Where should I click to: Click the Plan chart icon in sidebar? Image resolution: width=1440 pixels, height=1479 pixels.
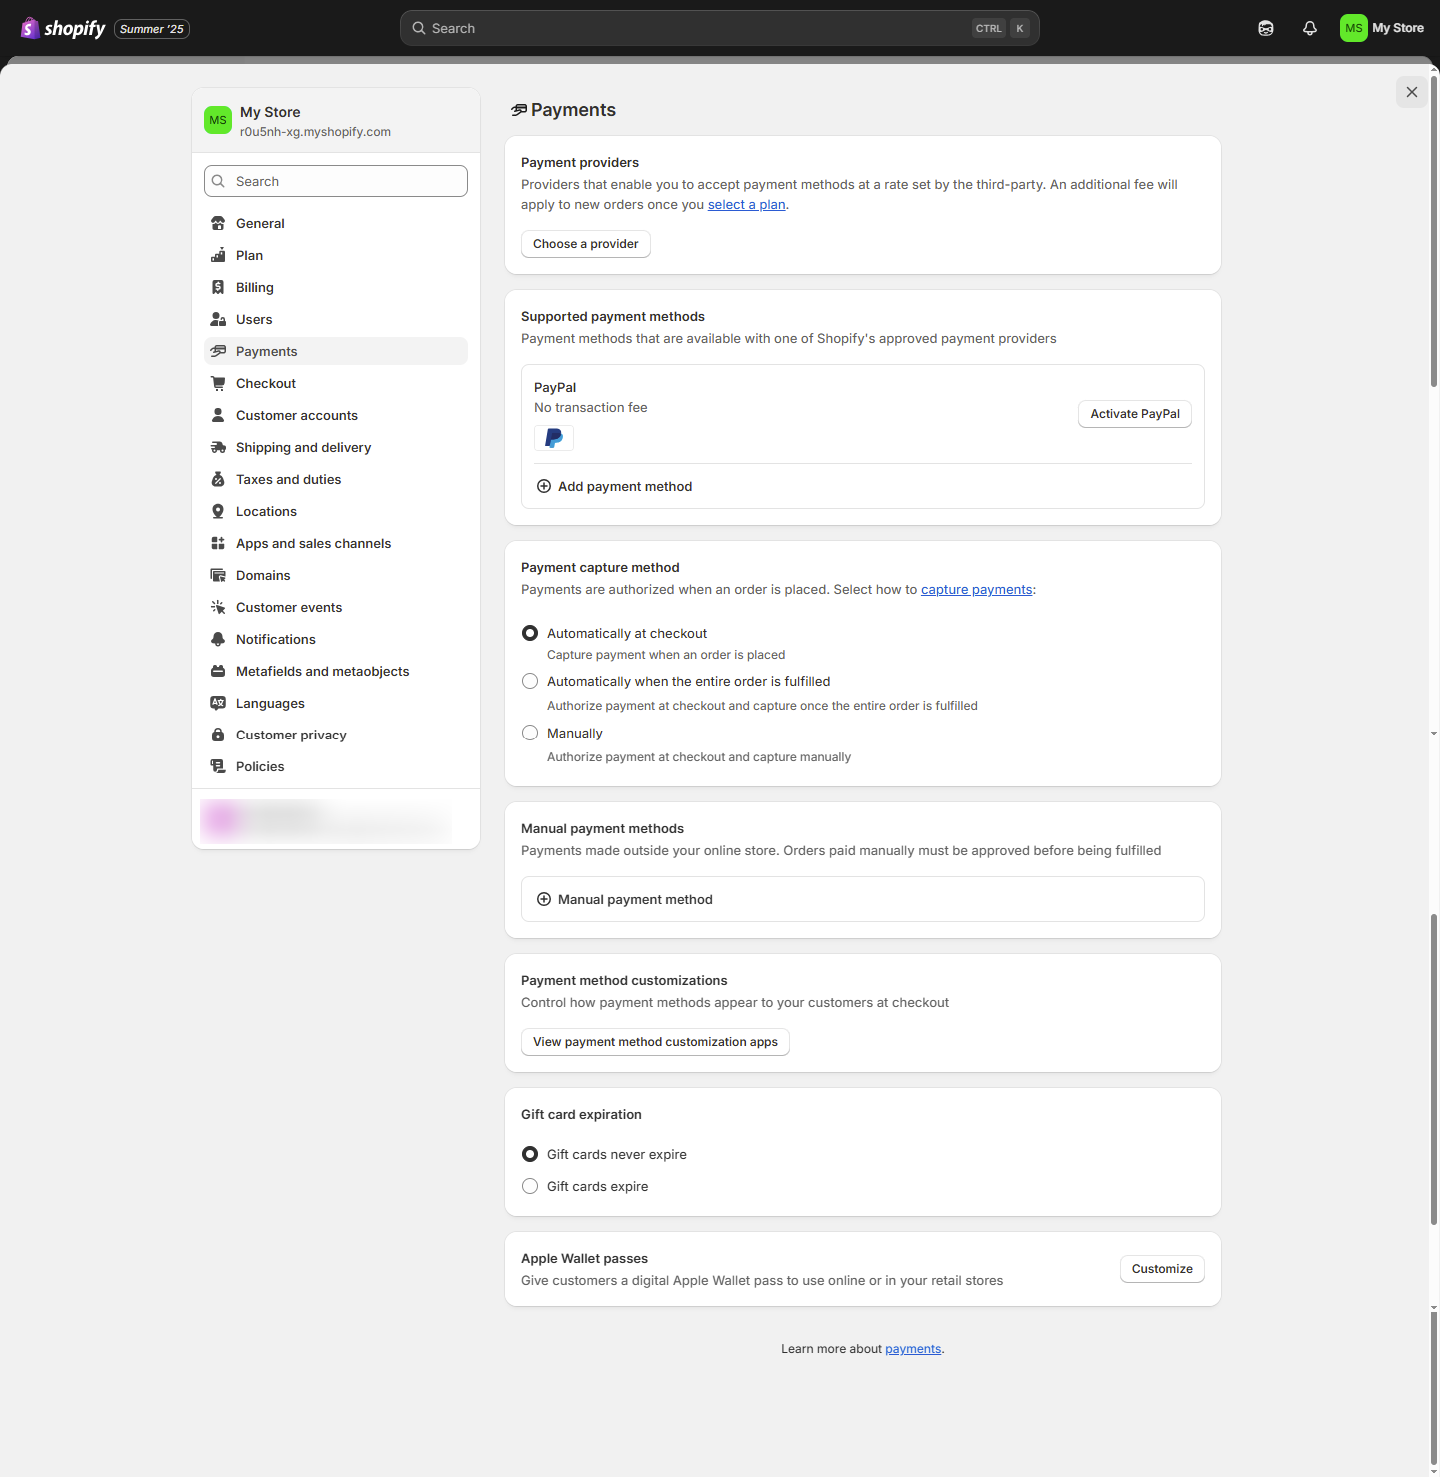pos(218,255)
